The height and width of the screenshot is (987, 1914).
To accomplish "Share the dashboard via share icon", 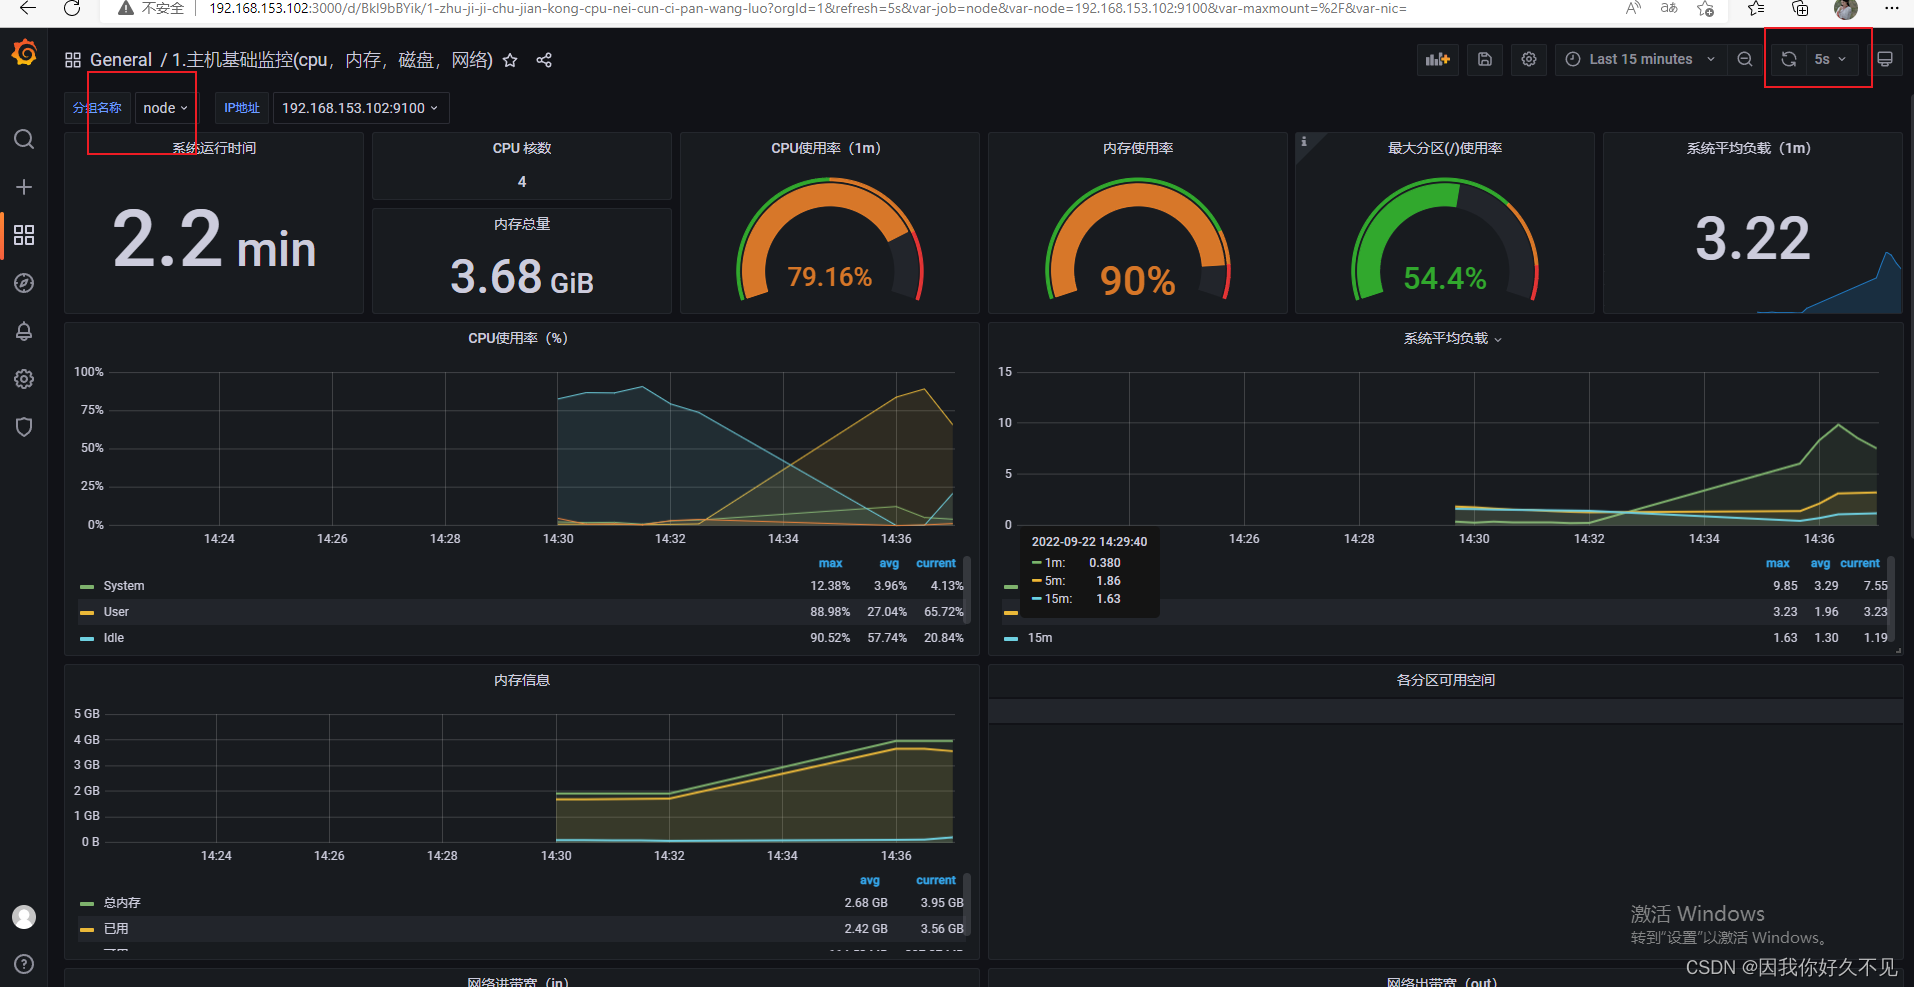I will 544,60.
